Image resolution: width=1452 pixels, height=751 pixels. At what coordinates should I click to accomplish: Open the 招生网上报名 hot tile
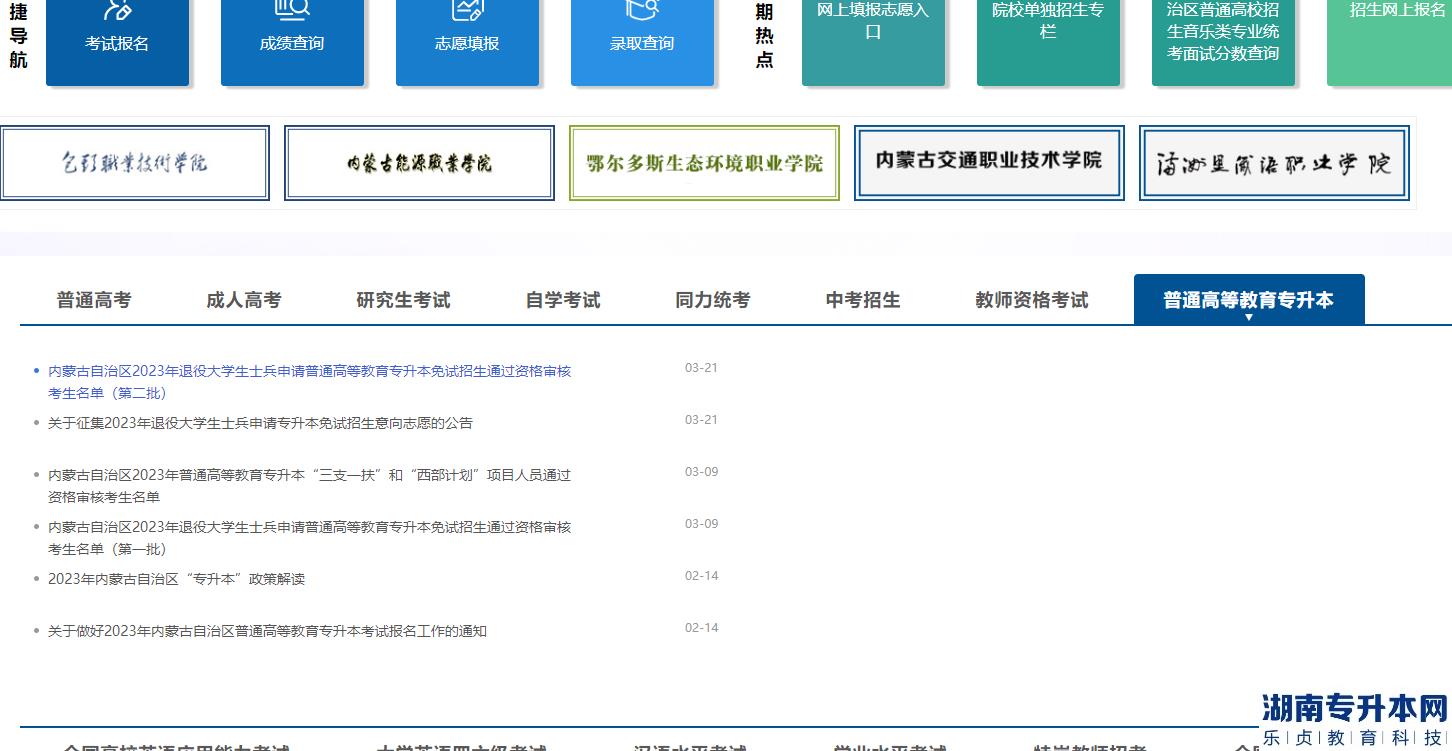point(1389,42)
